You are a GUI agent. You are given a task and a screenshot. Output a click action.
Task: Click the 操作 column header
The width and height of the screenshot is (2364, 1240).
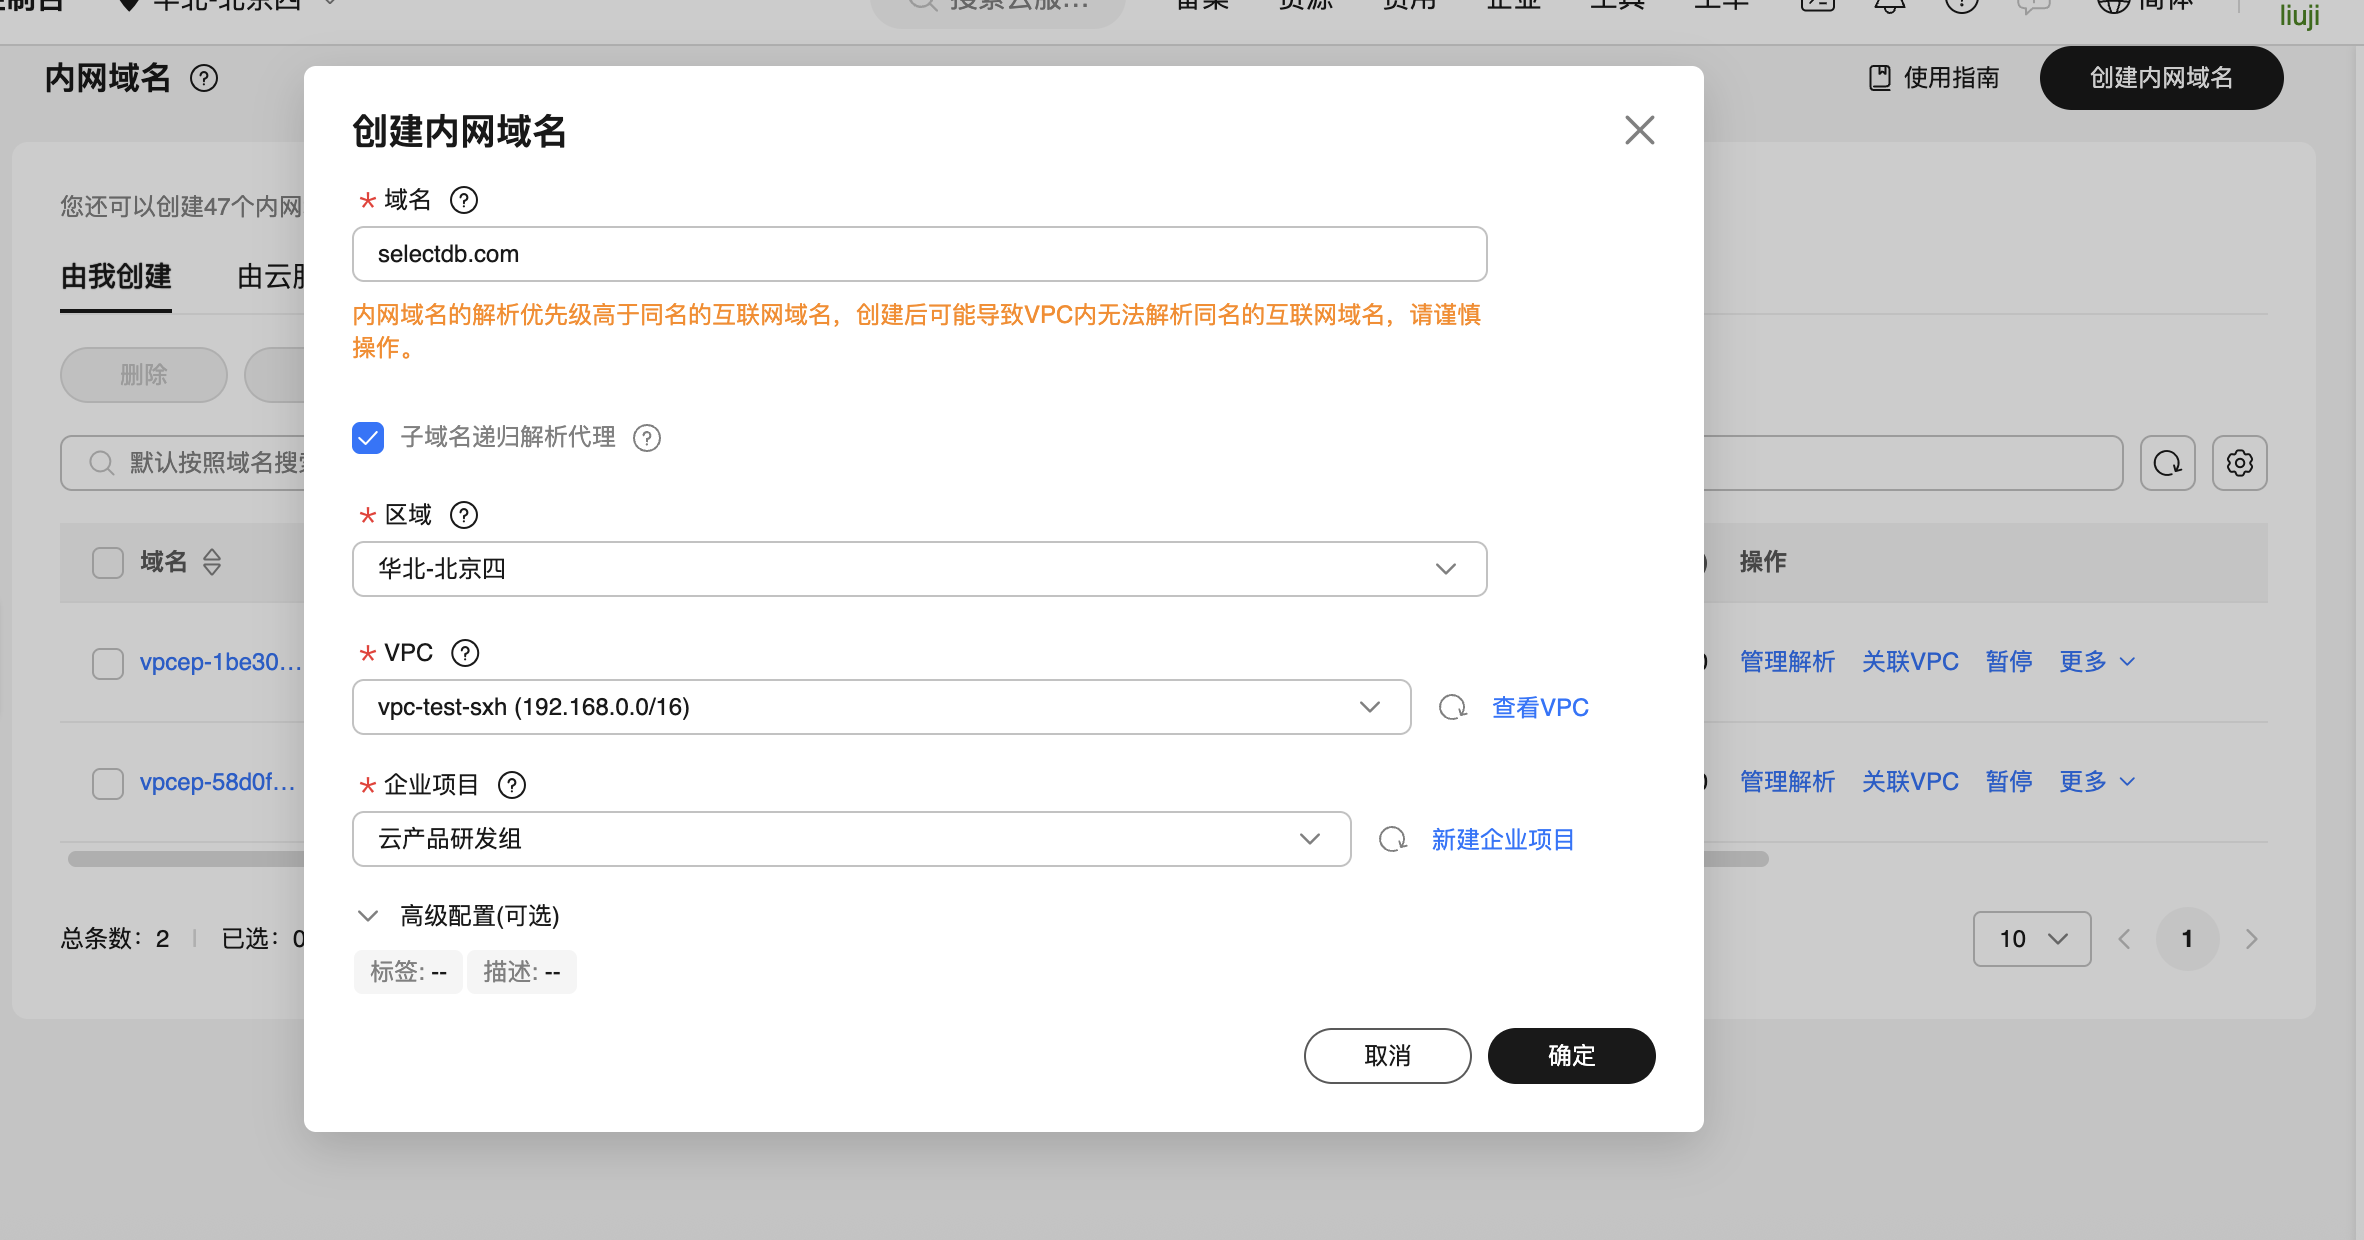[1763, 562]
